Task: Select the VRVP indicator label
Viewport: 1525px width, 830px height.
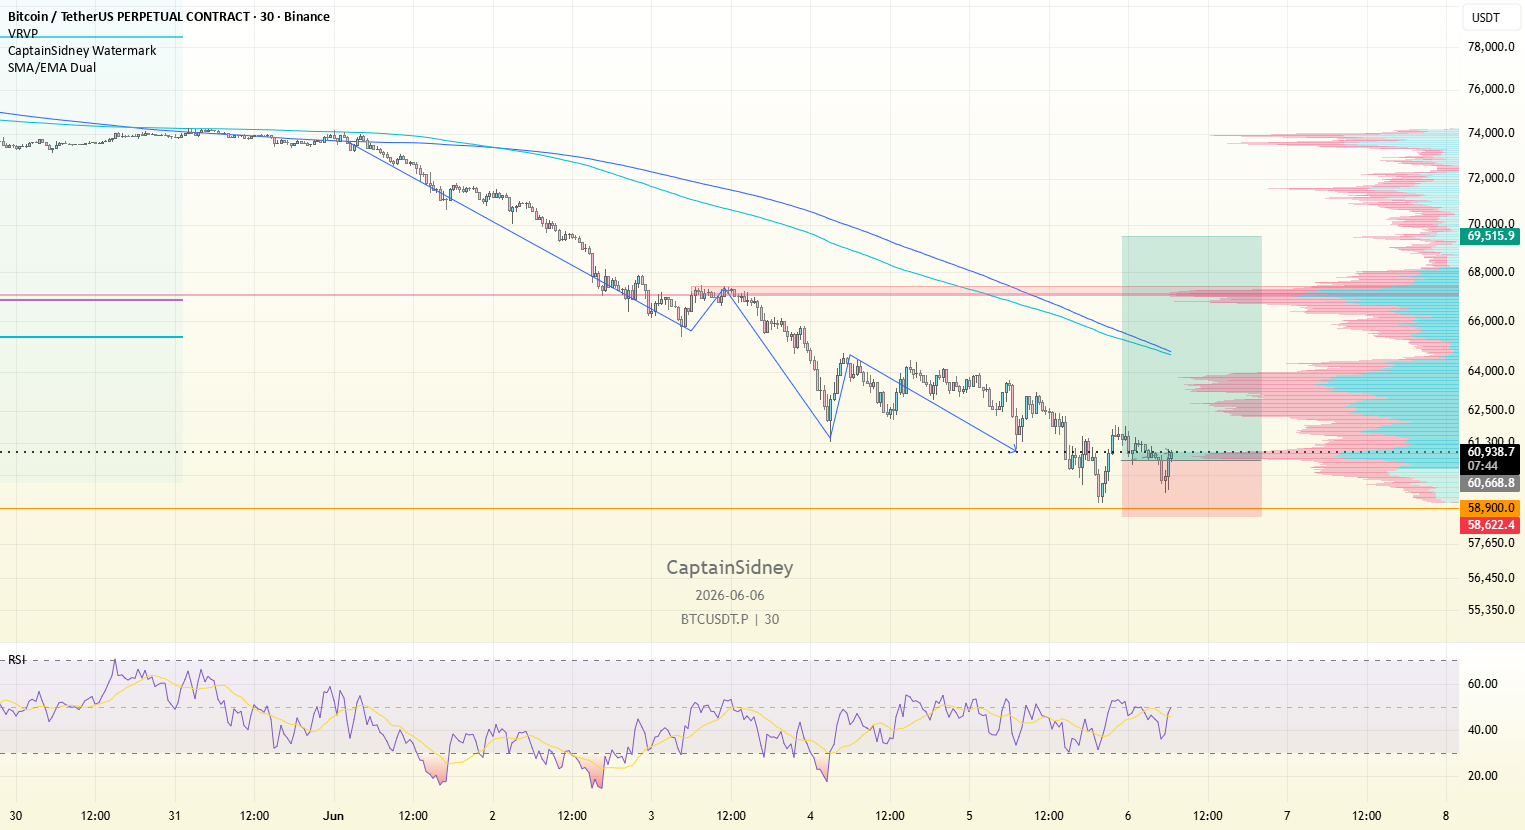Action: coord(23,34)
